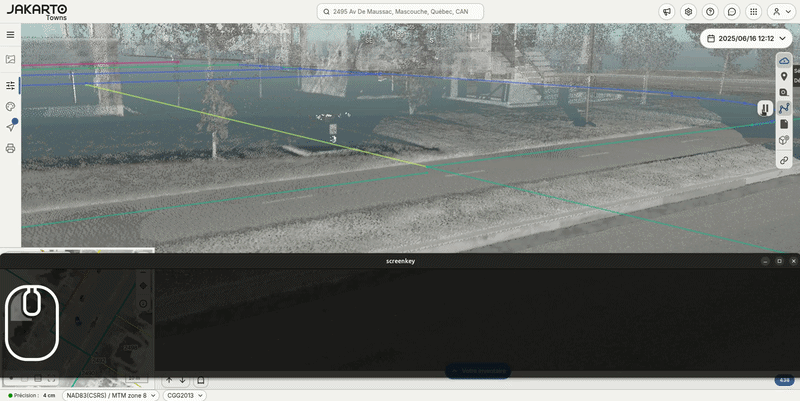Open the apps grid icon

(x=754, y=12)
